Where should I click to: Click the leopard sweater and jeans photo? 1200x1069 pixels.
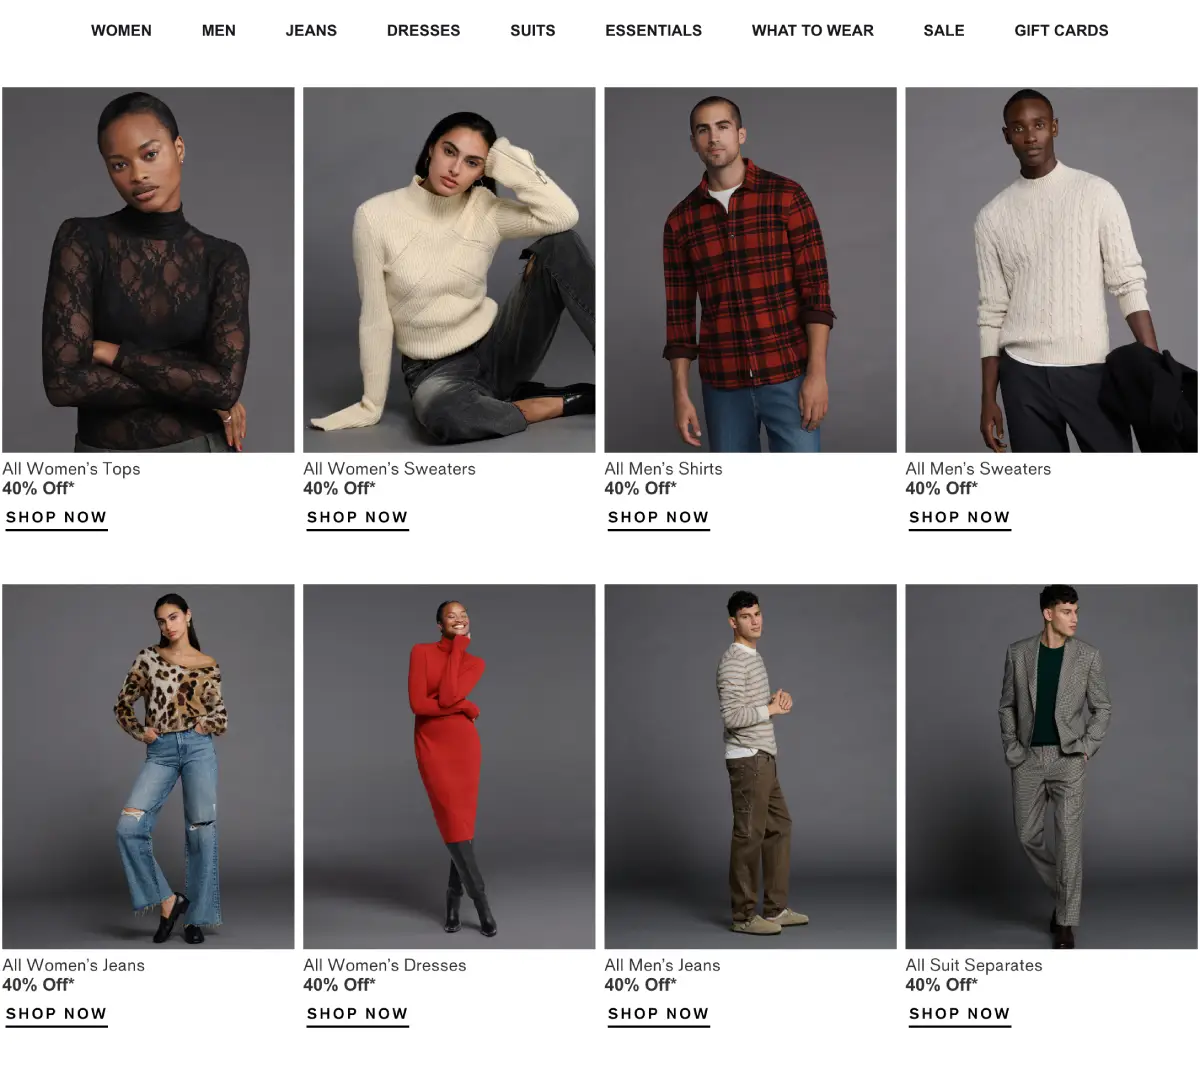point(148,766)
